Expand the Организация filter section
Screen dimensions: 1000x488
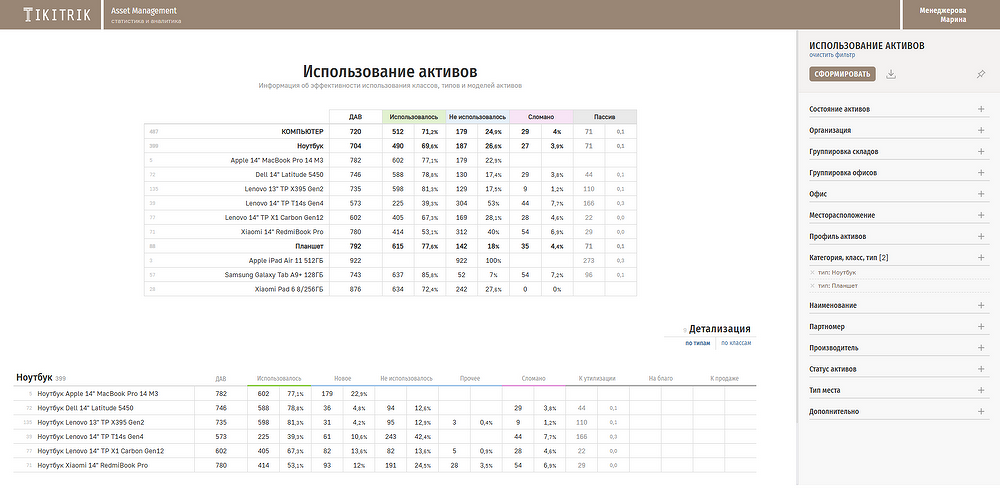980,130
